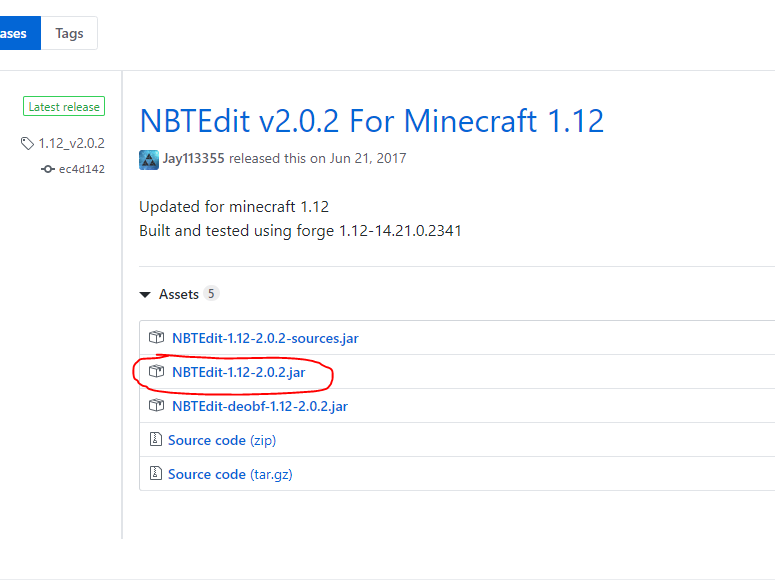This screenshot has width=775, height=581.
Task: Click the Latest release badge
Action: click(64, 106)
